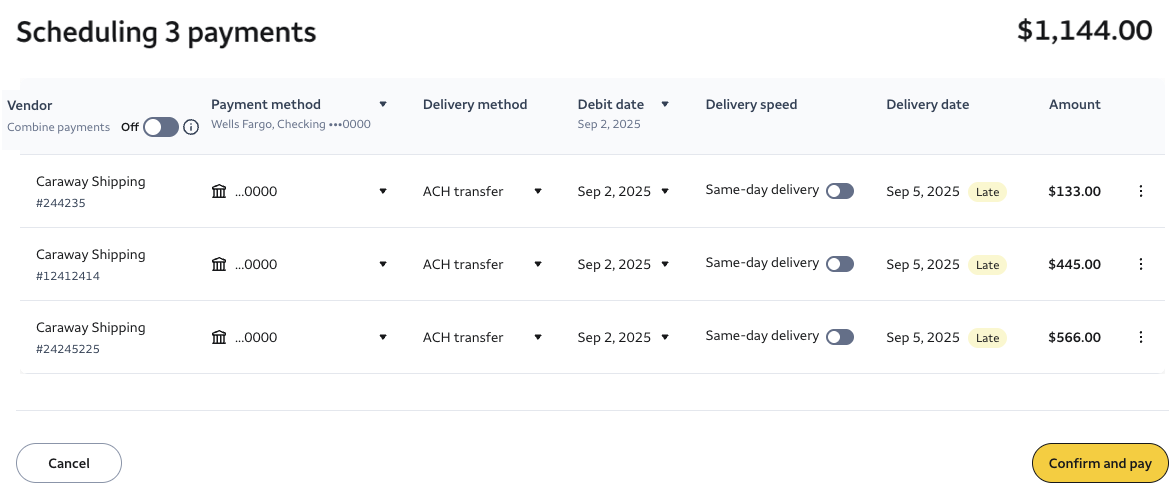Image resolution: width=1173 pixels, height=495 pixels.
Task: Open the payment account dropdown for bill #24245225
Action: click(383, 337)
